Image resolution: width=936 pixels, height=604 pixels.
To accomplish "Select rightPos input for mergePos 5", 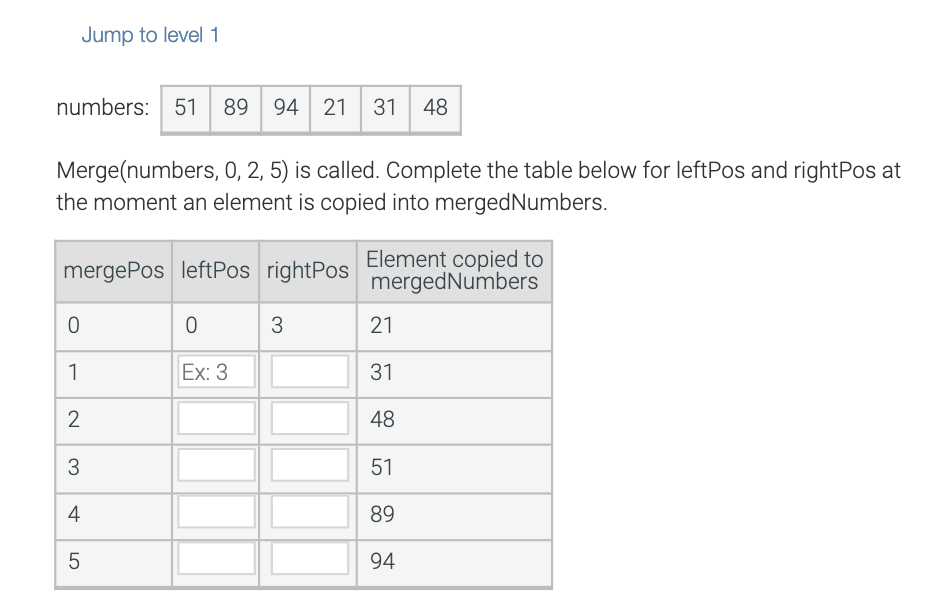I will click(x=309, y=559).
